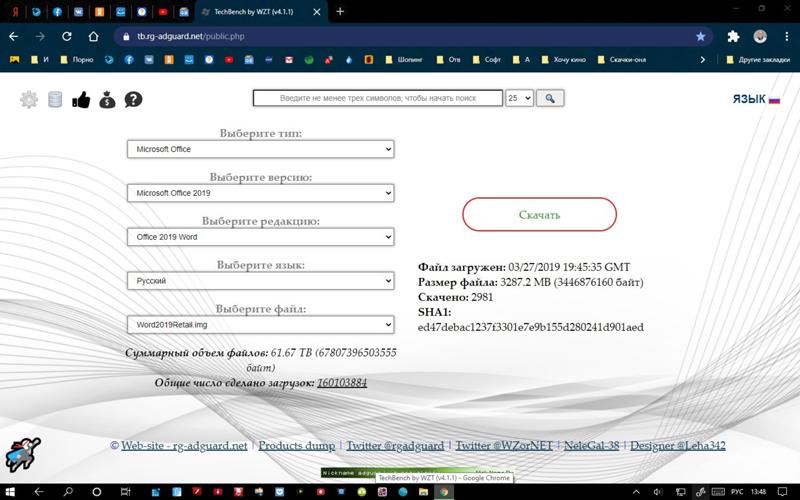Open the Designer @Leha342 link
The height and width of the screenshot is (500, 800).
pyautogui.click(x=678, y=445)
